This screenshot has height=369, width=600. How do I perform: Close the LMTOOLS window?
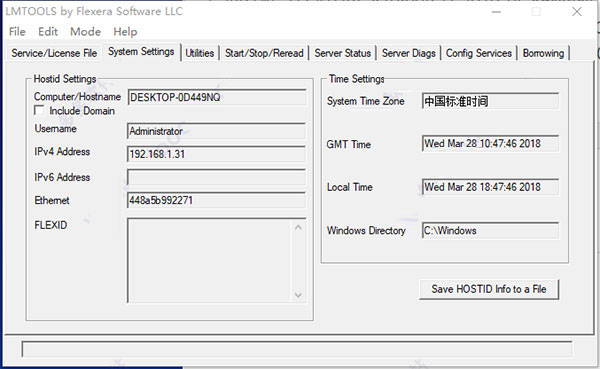point(577,12)
